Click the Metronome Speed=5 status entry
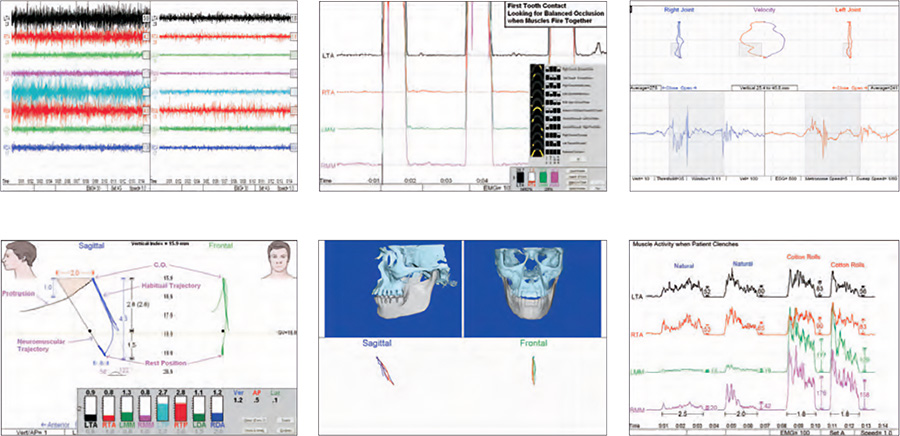 826,179
